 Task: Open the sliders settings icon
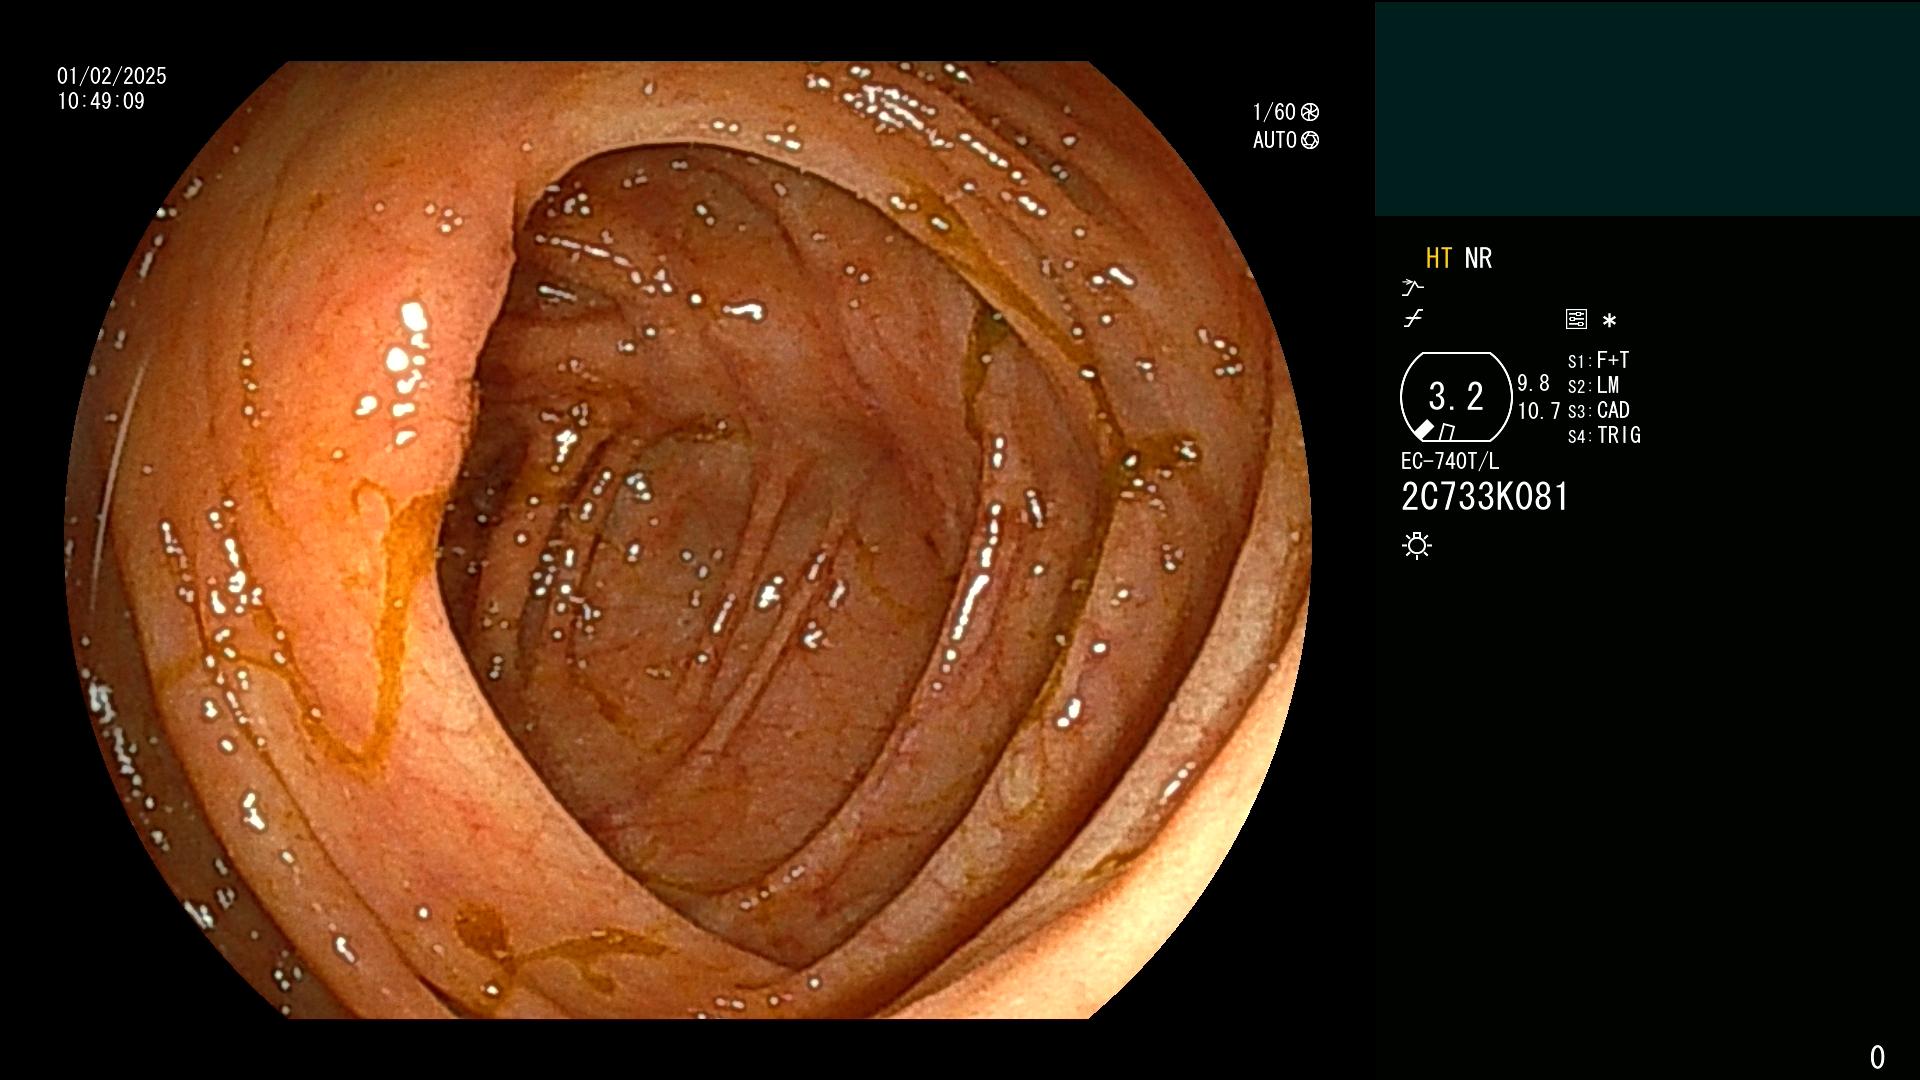tap(1576, 319)
